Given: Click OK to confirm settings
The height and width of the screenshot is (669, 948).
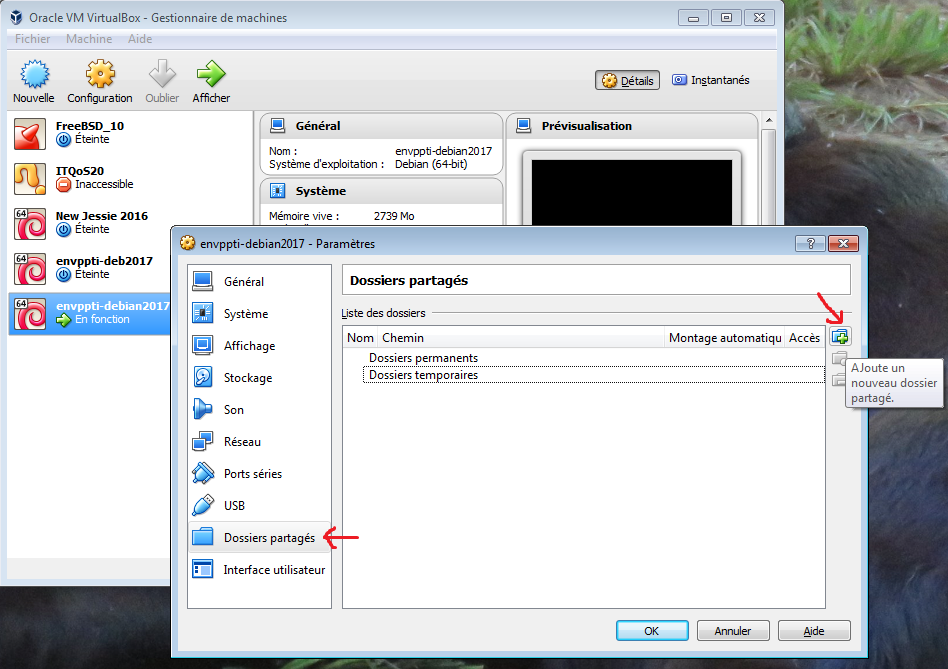Looking at the screenshot, I should click(652, 631).
